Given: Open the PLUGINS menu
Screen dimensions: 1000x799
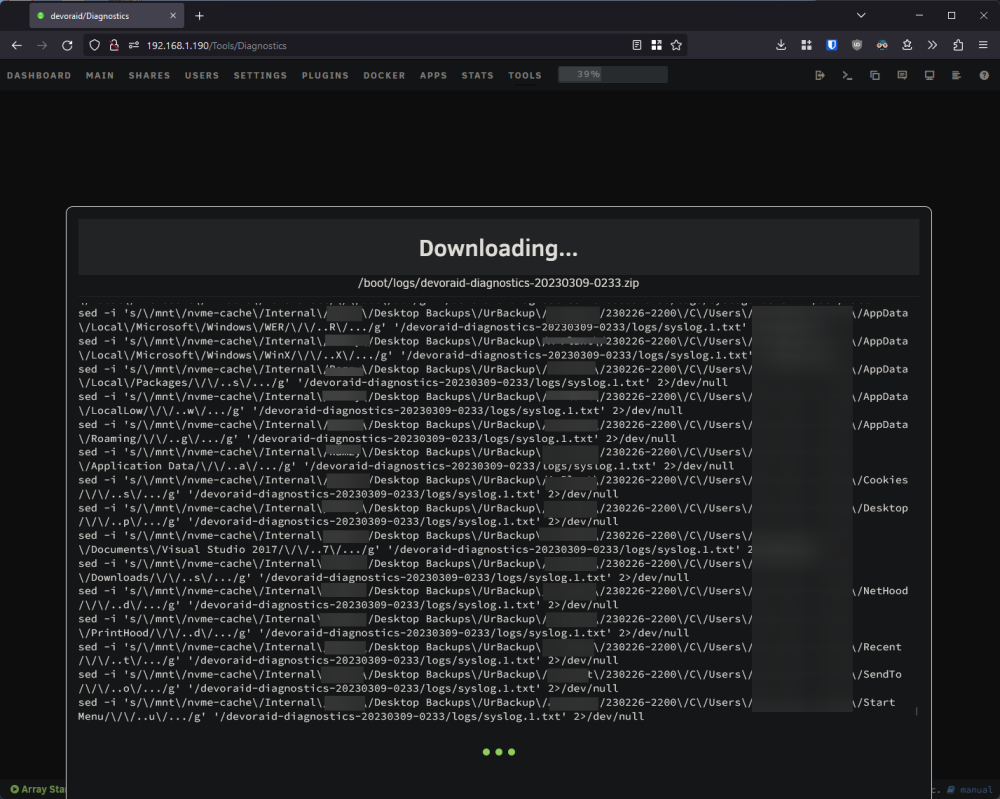Looking at the screenshot, I should tap(325, 75).
